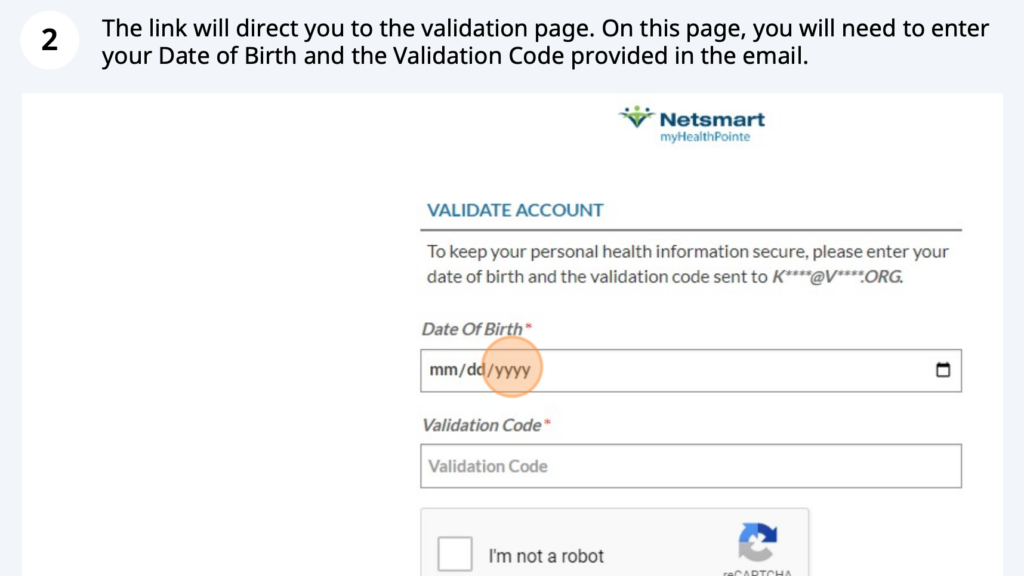
Task: Click the myHealthPointe subtitle text
Action: (x=705, y=137)
